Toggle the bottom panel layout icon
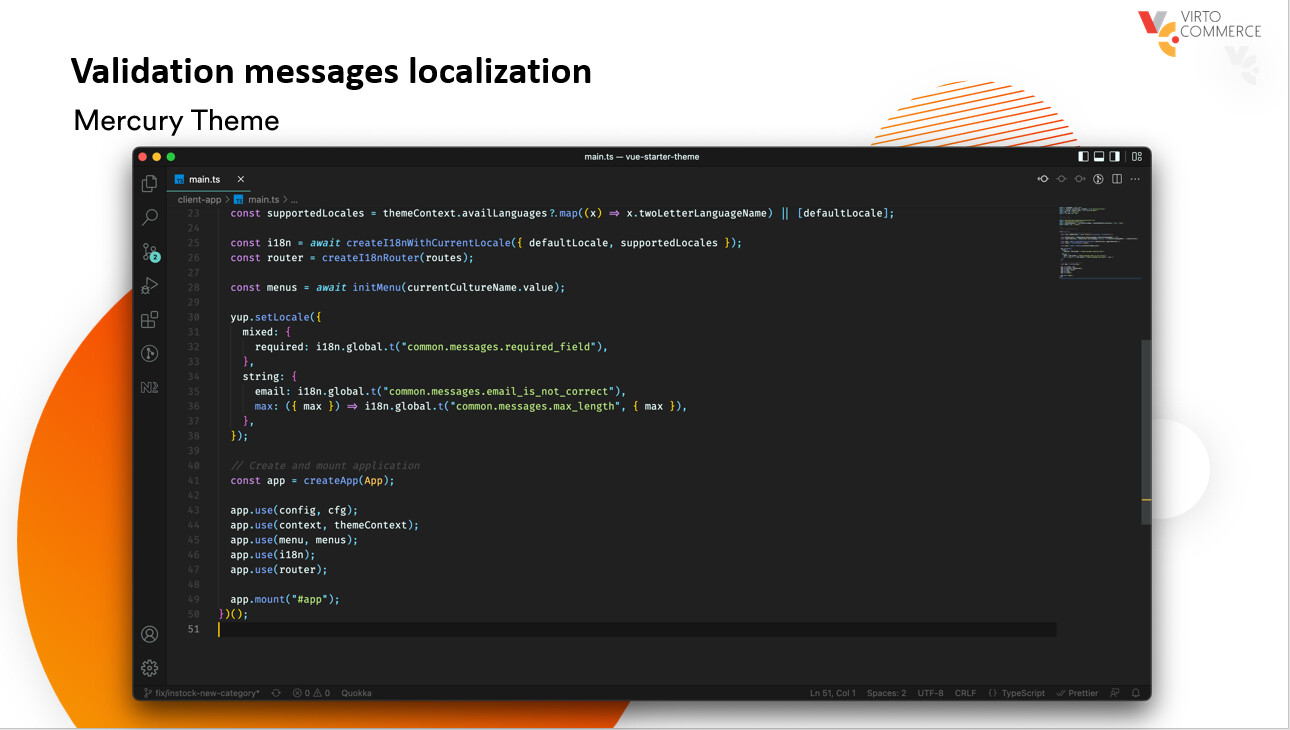This screenshot has width=1290, height=730. 1099,157
